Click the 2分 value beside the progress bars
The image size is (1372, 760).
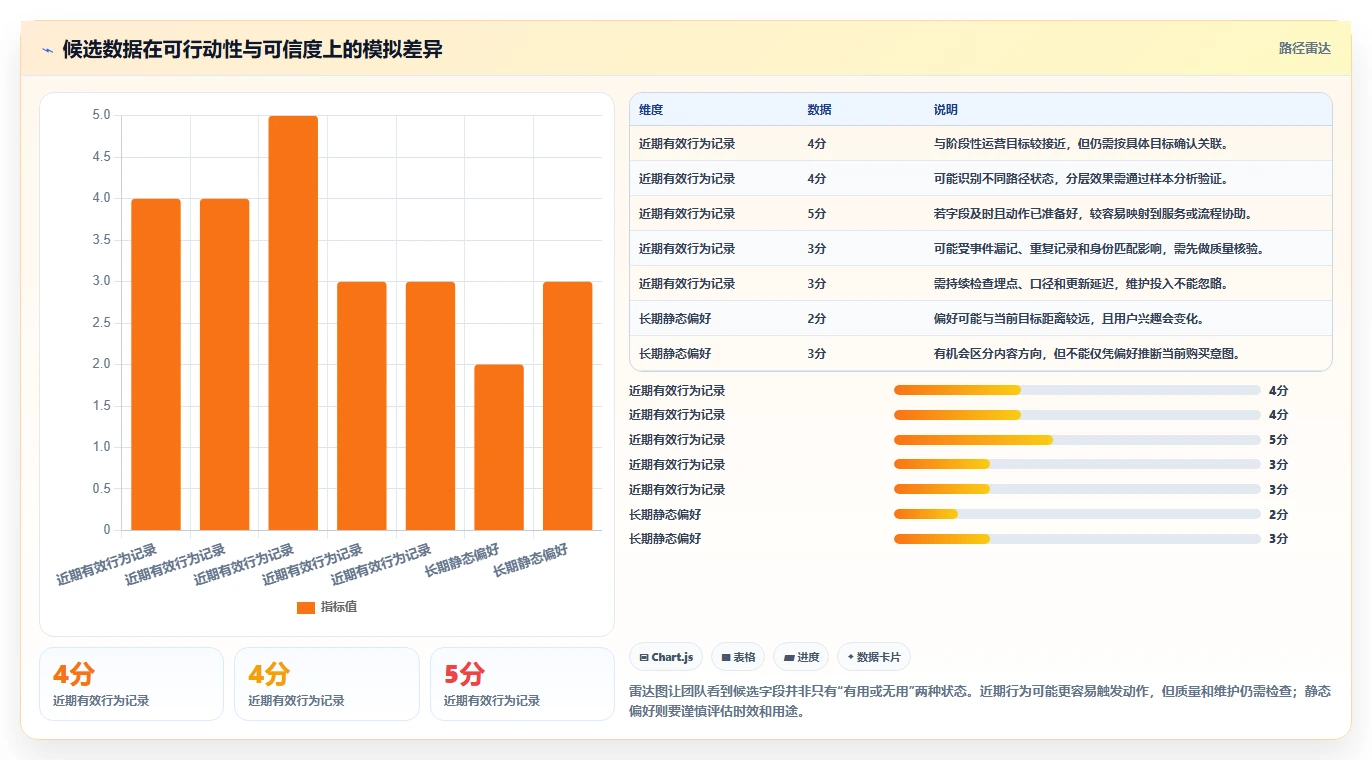click(1278, 514)
